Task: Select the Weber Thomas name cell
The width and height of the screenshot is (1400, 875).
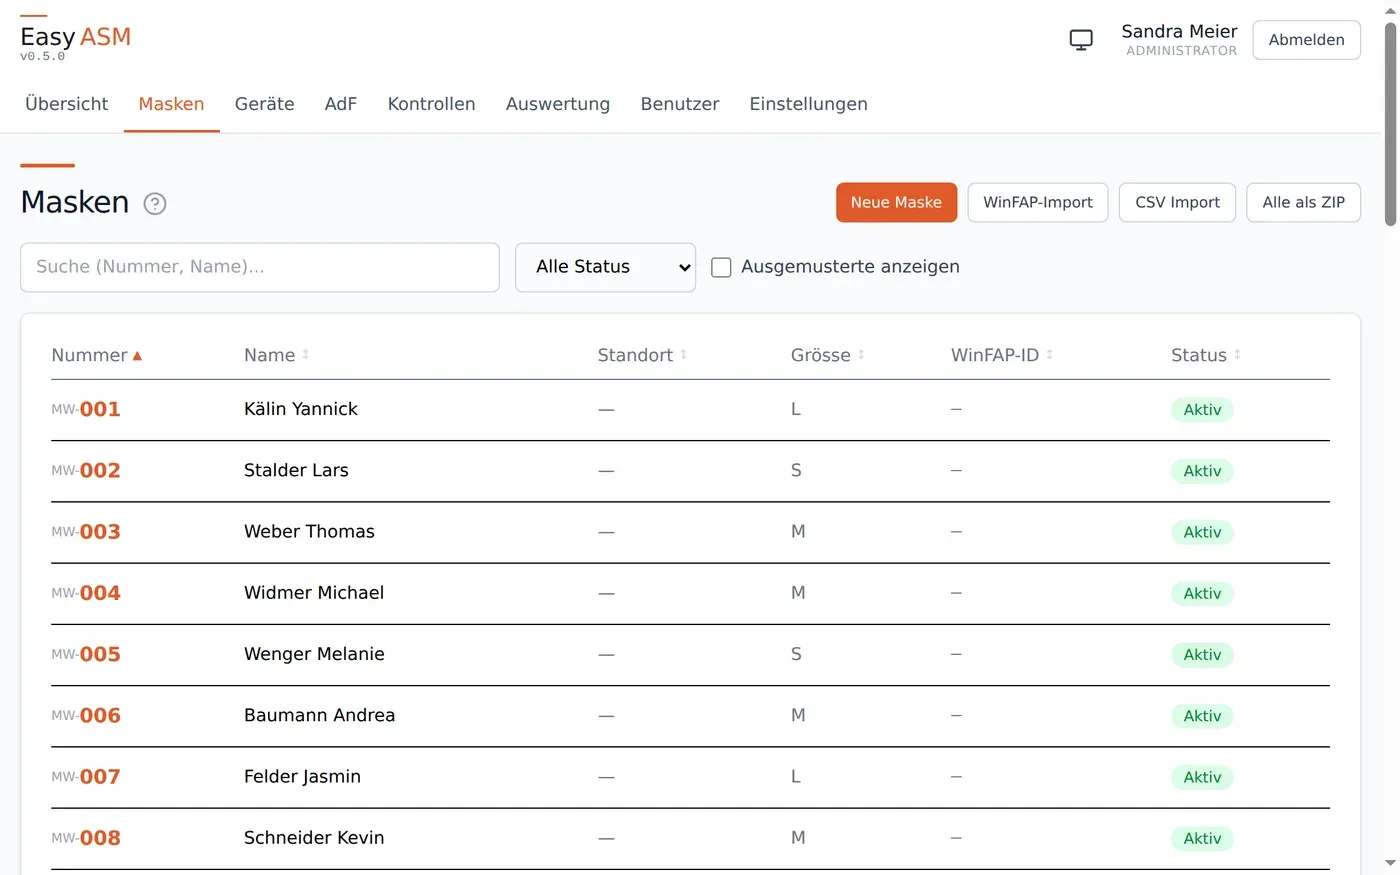Action: click(309, 532)
